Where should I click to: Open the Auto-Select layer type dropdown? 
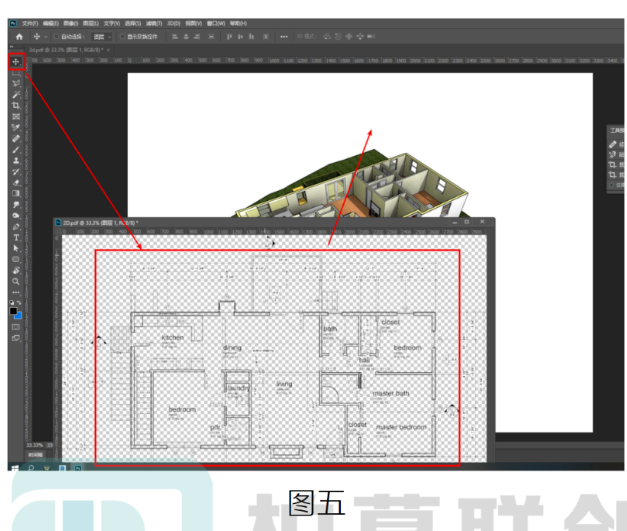tap(102, 37)
